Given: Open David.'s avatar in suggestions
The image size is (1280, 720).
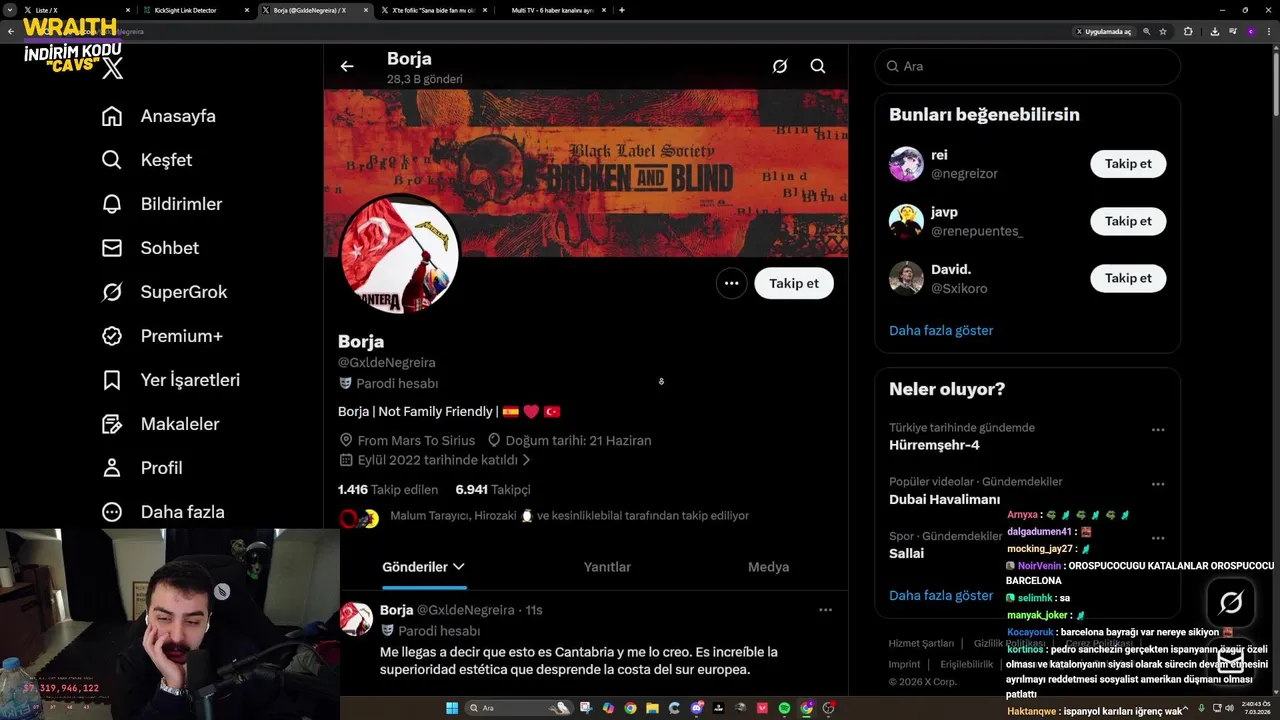Looking at the screenshot, I should click(x=906, y=278).
